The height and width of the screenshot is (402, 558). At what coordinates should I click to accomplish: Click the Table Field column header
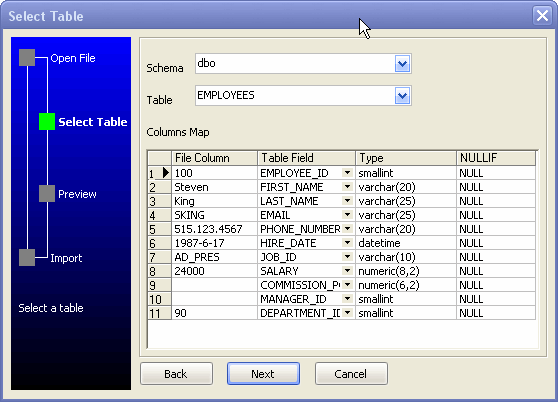tap(306, 158)
